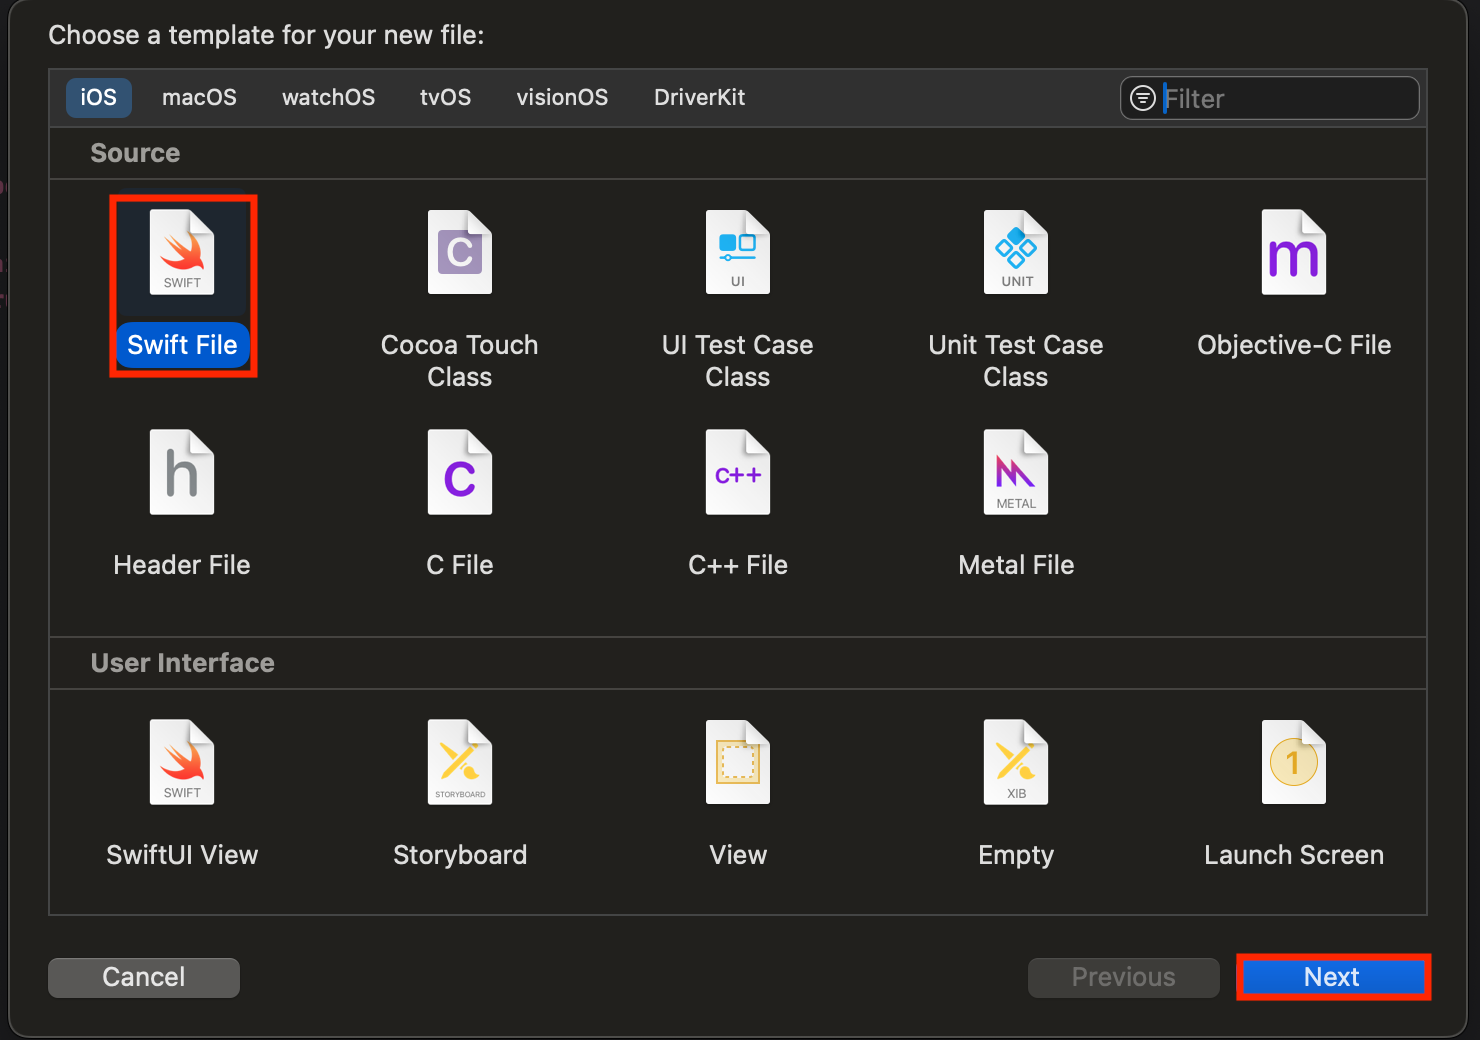Select Unit Test Case Class template
Viewport: 1480px width, 1040px height.
tap(1015, 253)
